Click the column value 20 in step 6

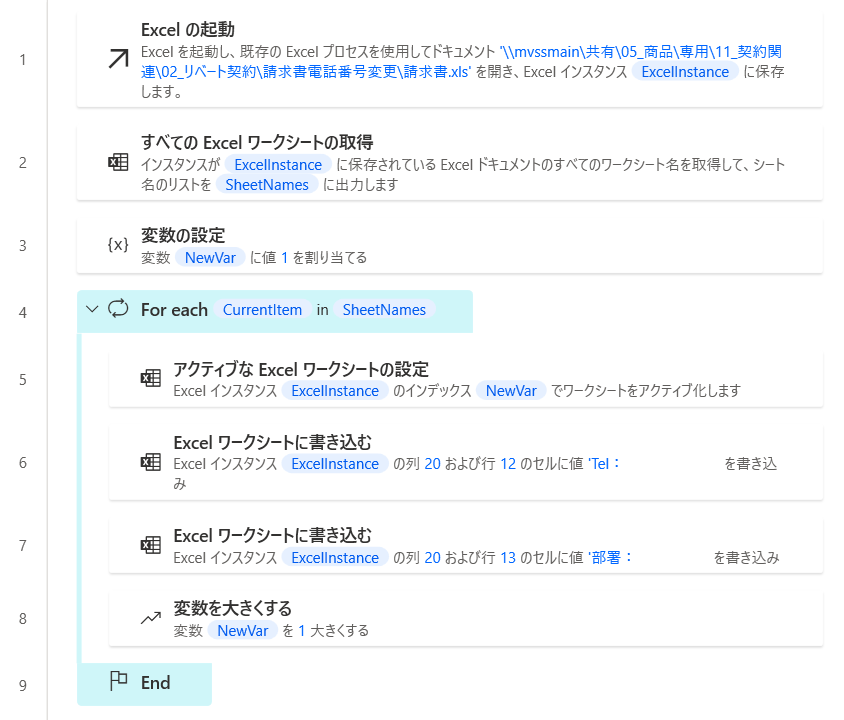pos(432,462)
